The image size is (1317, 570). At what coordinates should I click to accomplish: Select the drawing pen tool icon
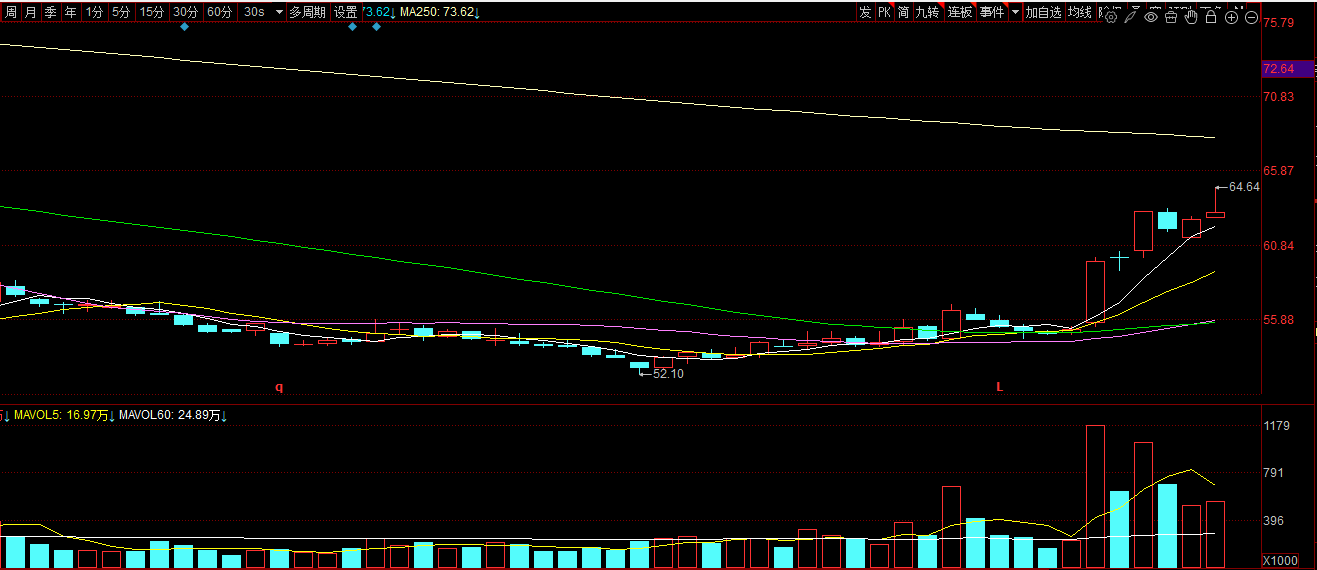pyautogui.click(x=1131, y=17)
